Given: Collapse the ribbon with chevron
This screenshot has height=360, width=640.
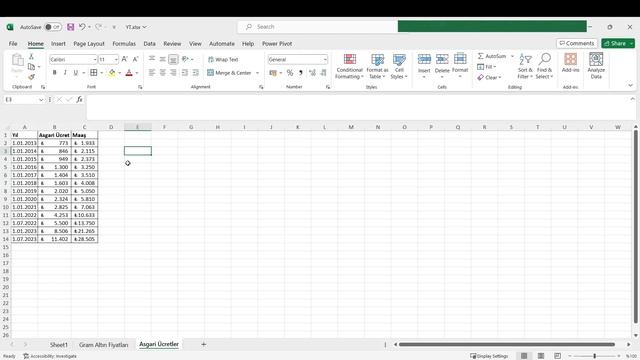Looking at the screenshot, I should pyautogui.click(x=630, y=86).
